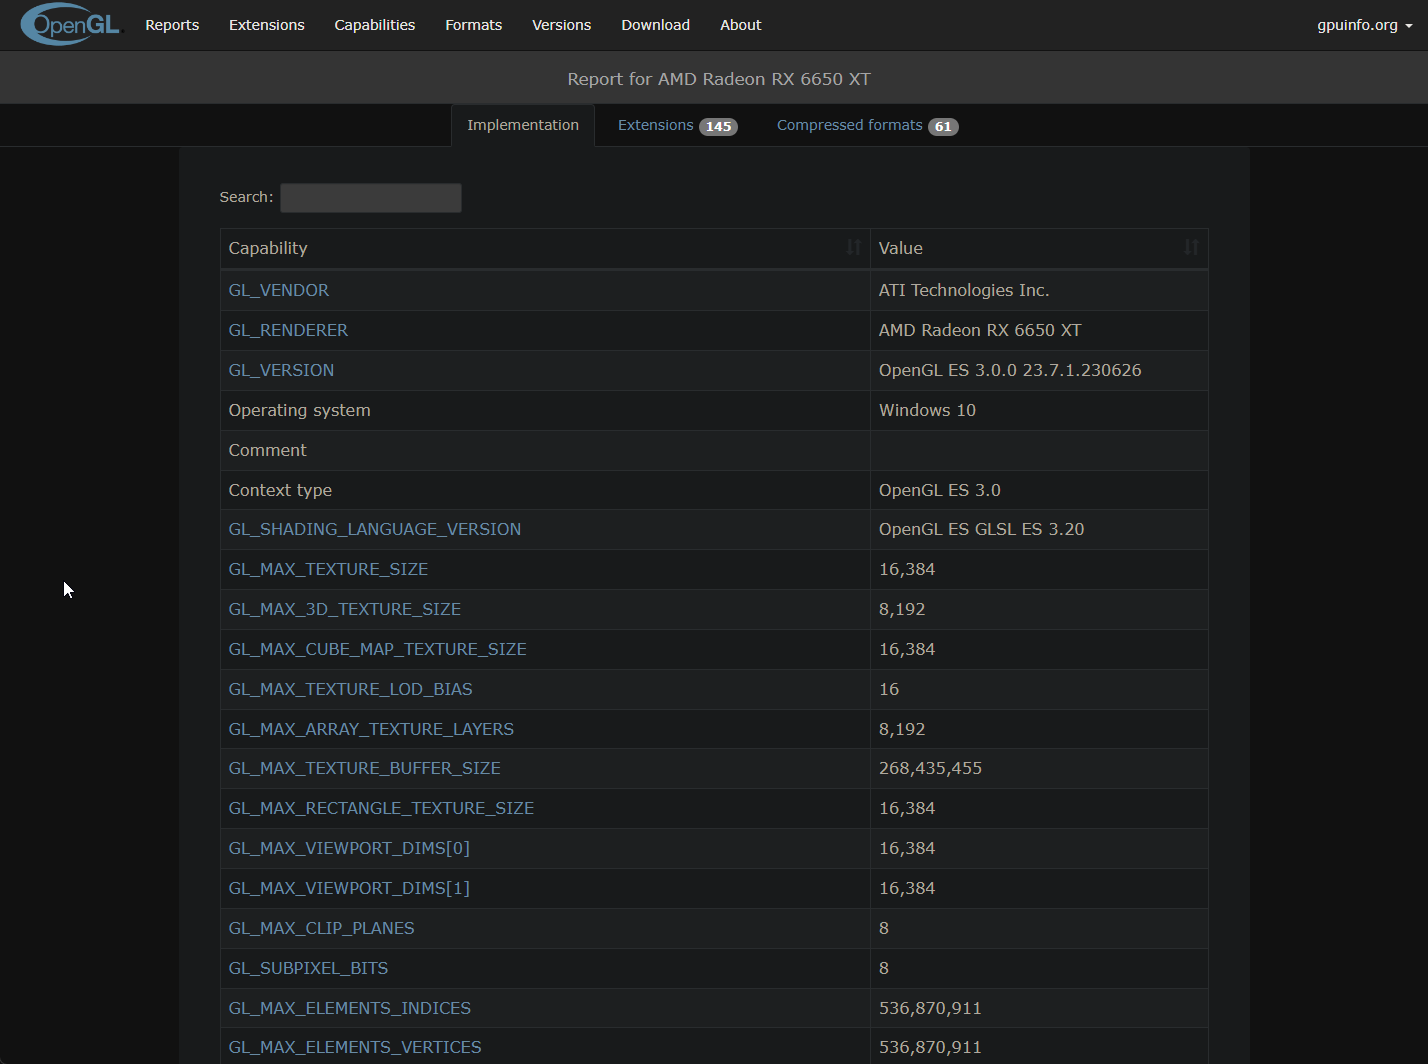Click the Comment row label
Viewport: 1428px width, 1064px height.
pos(268,450)
